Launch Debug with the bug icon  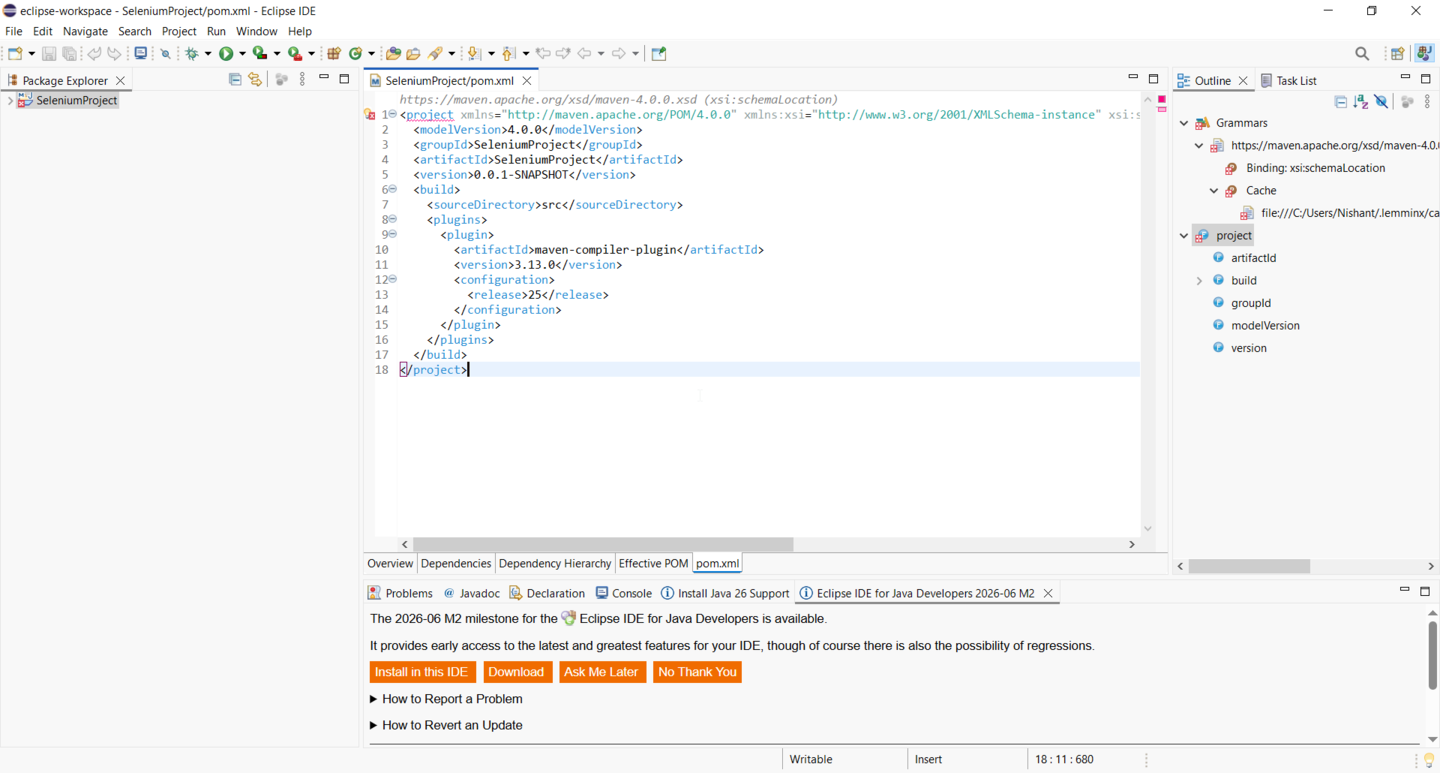192,54
